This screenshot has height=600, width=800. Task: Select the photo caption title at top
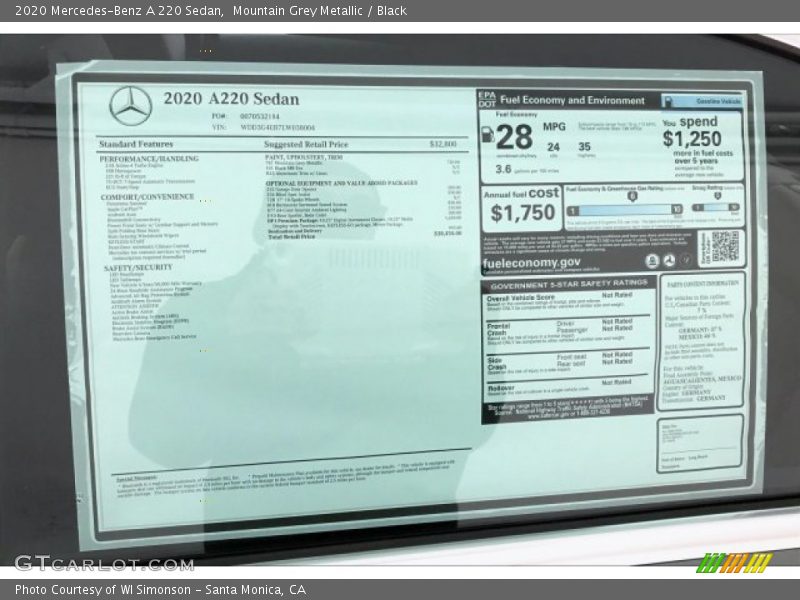[x=211, y=11]
